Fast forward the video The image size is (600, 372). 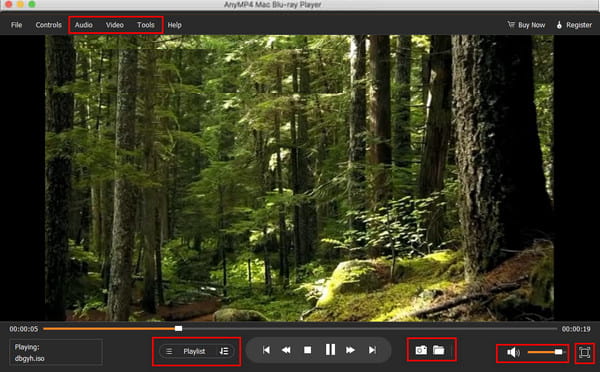coord(350,350)
